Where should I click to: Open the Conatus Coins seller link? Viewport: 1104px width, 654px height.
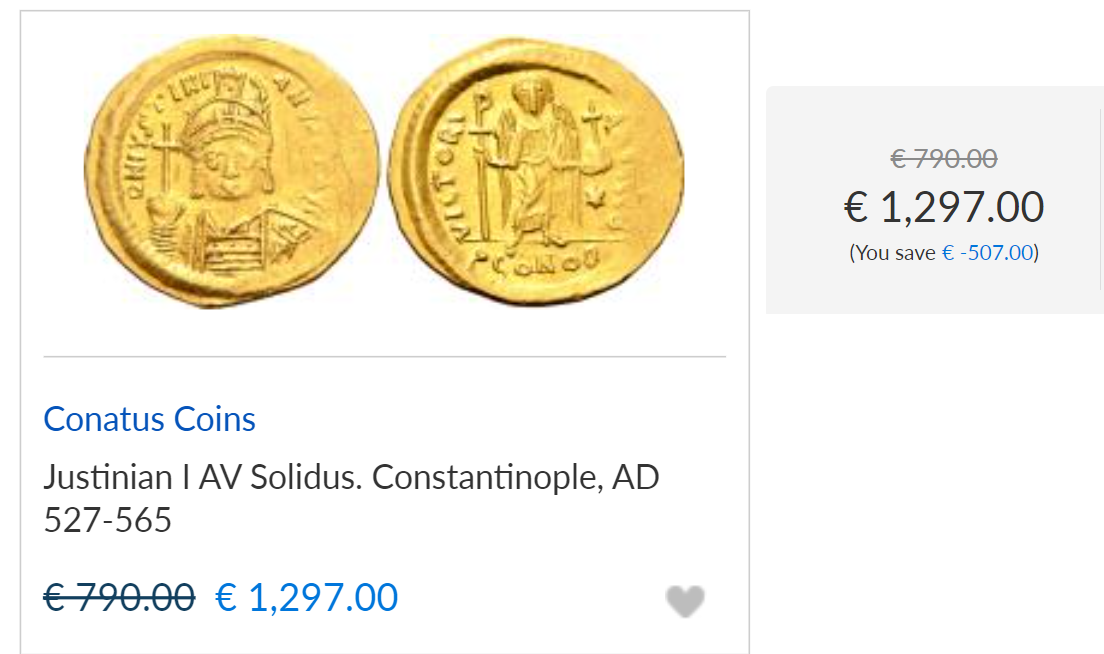150,419
